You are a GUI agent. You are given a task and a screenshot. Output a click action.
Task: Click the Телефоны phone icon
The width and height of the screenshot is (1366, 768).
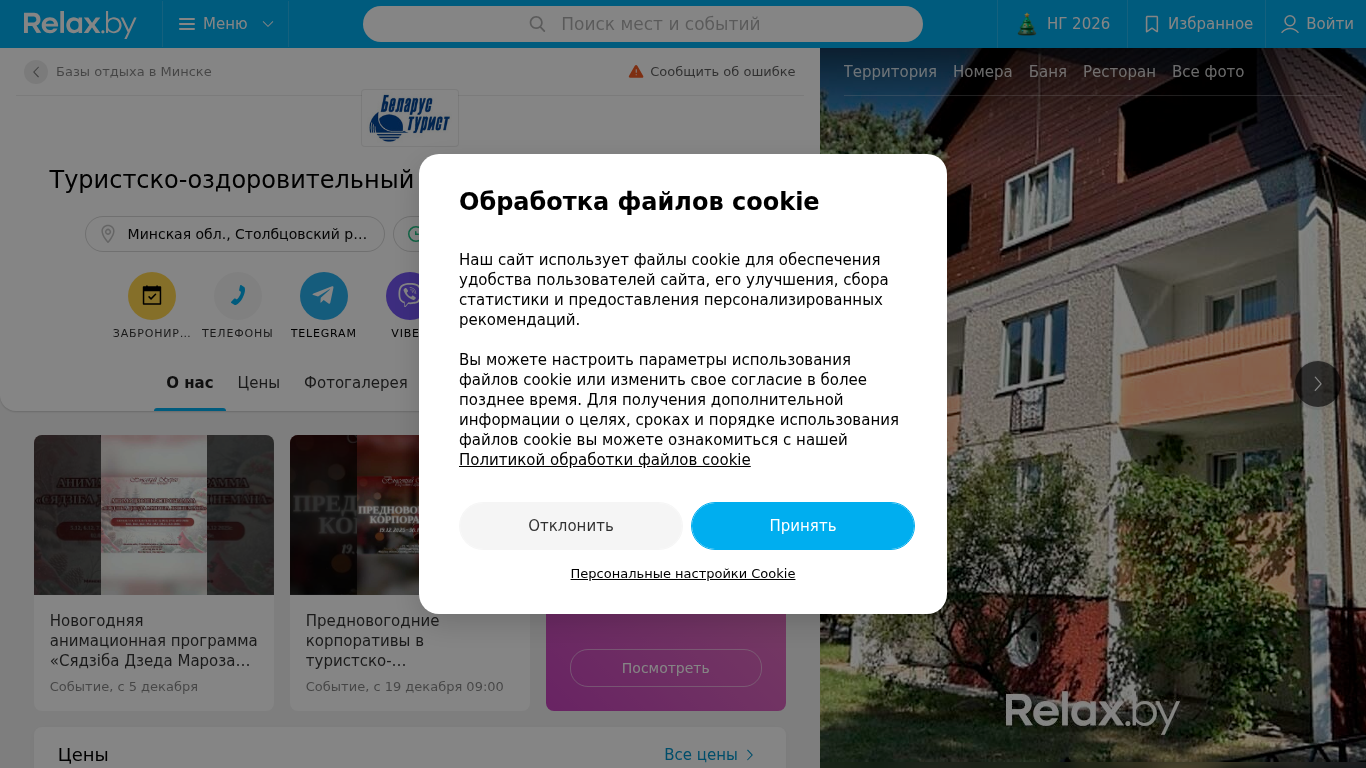tap(238, 296)
